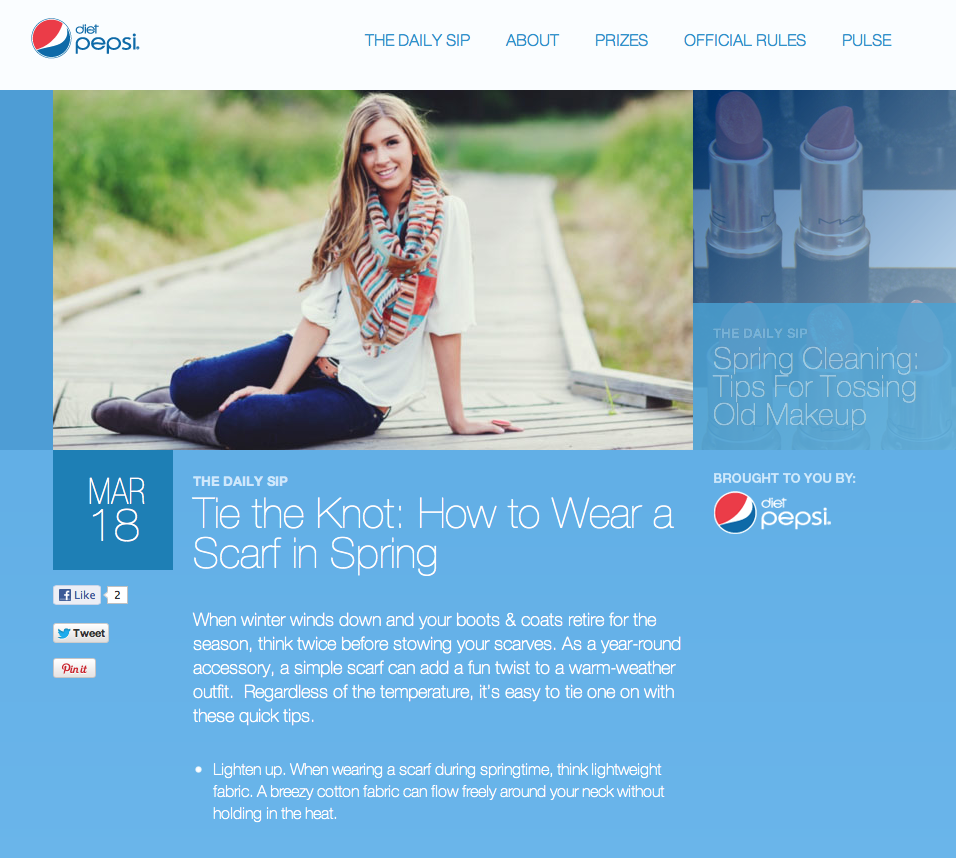
Task: Click the Facebook like count bubble
Action: pos(117,595)
